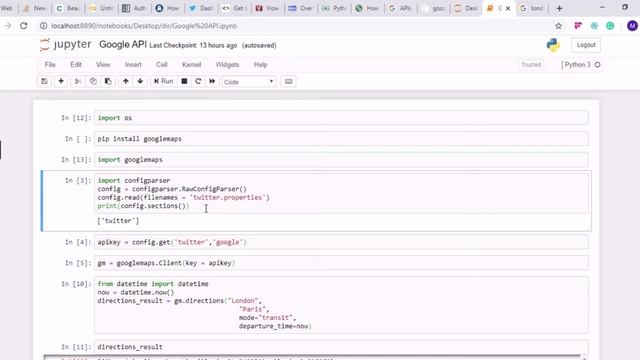
Task: Switch to the APIs Google browser tab
Action: pyautogui.click(x=400, y=8)
